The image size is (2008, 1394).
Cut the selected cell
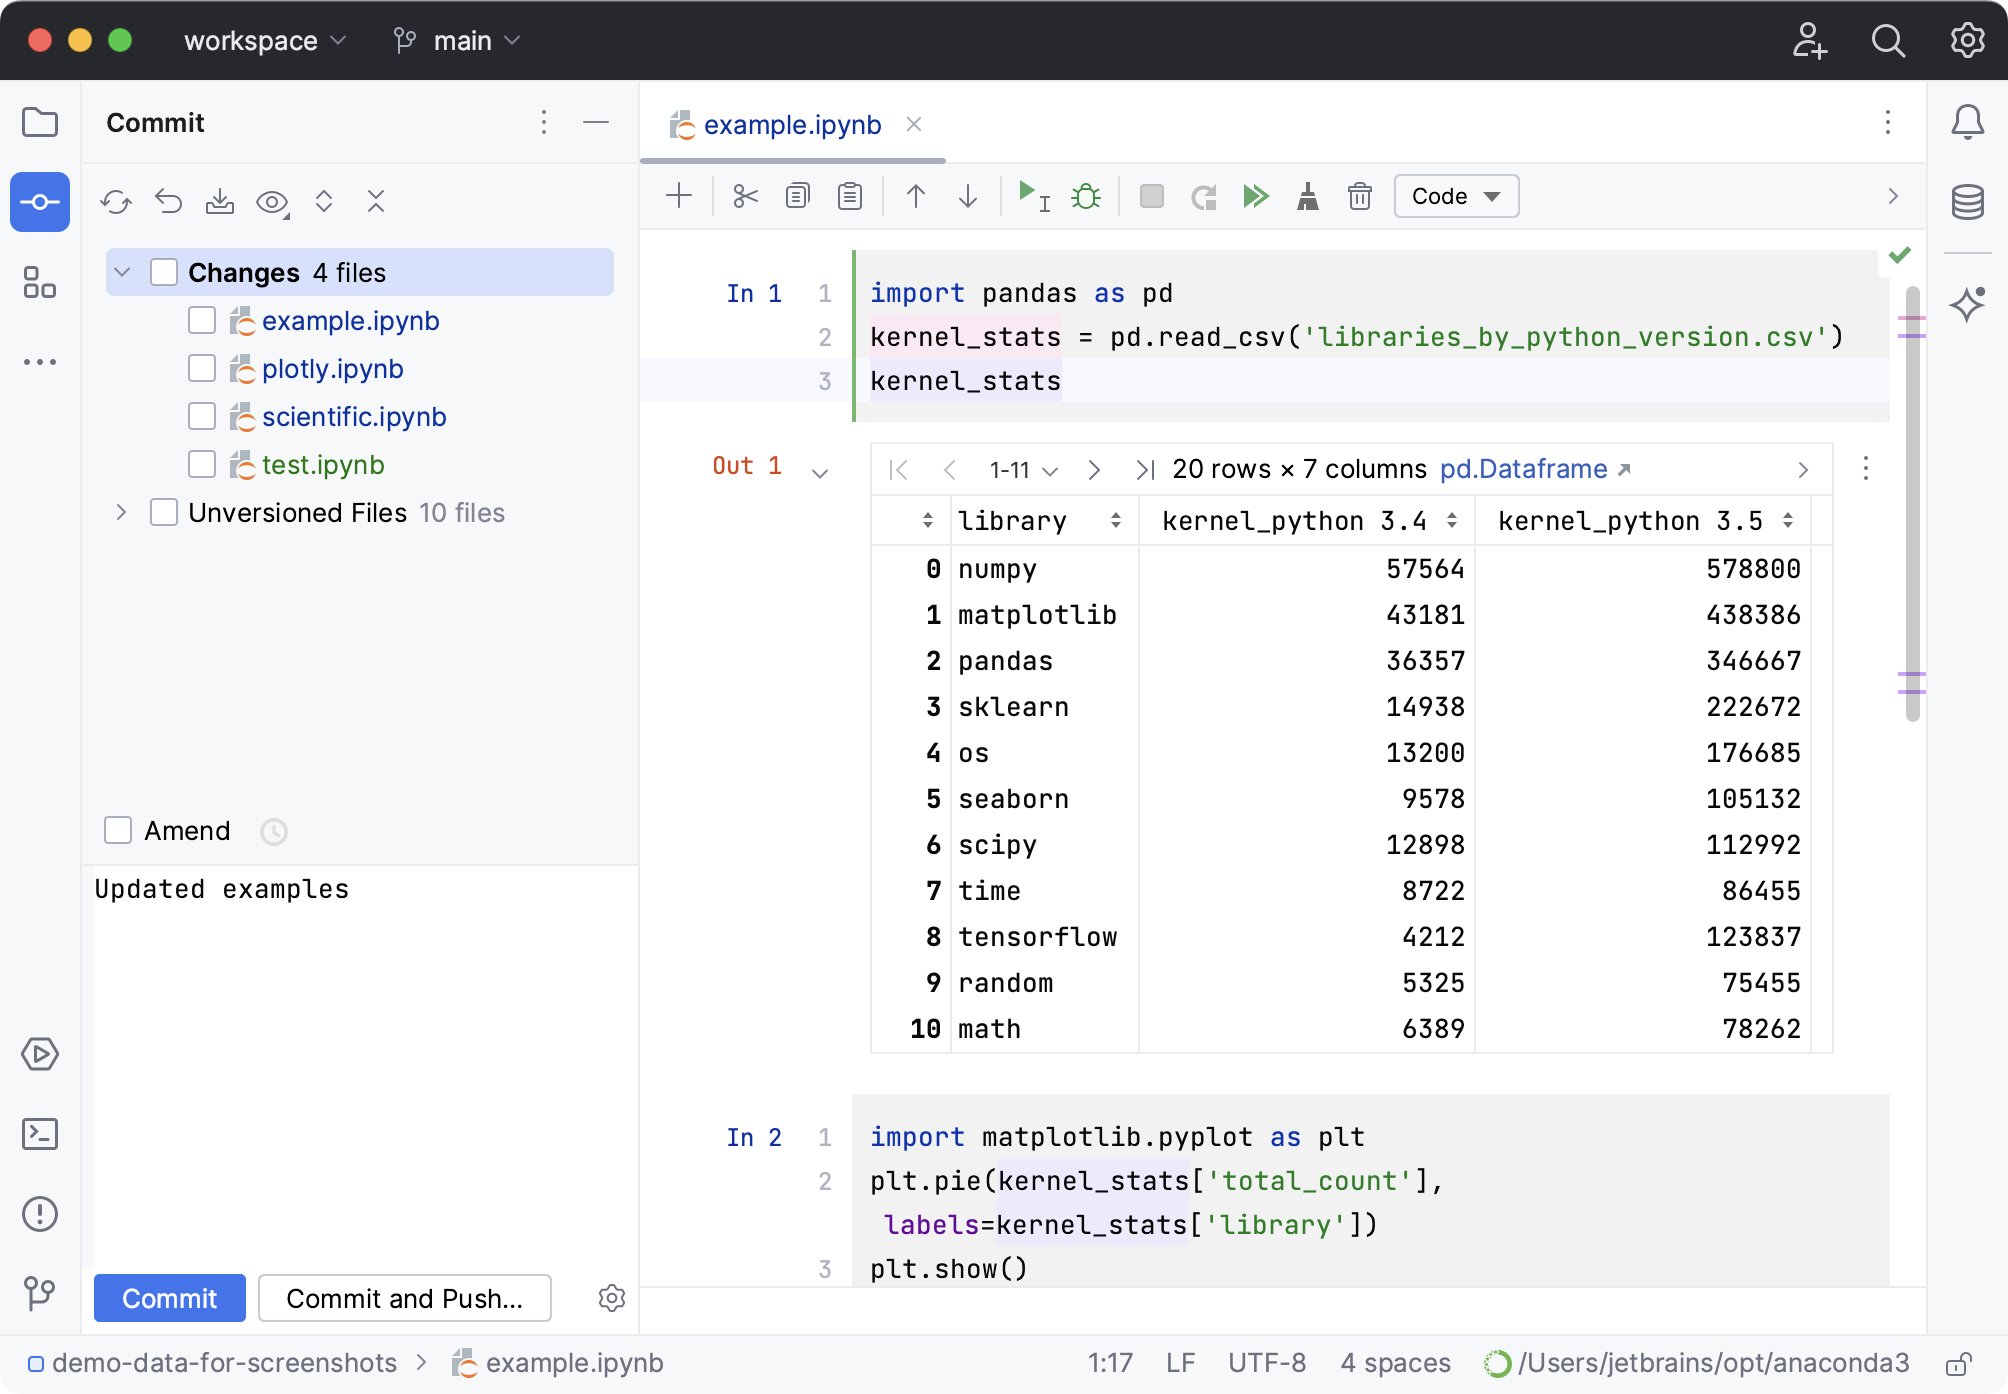point(745,196)
